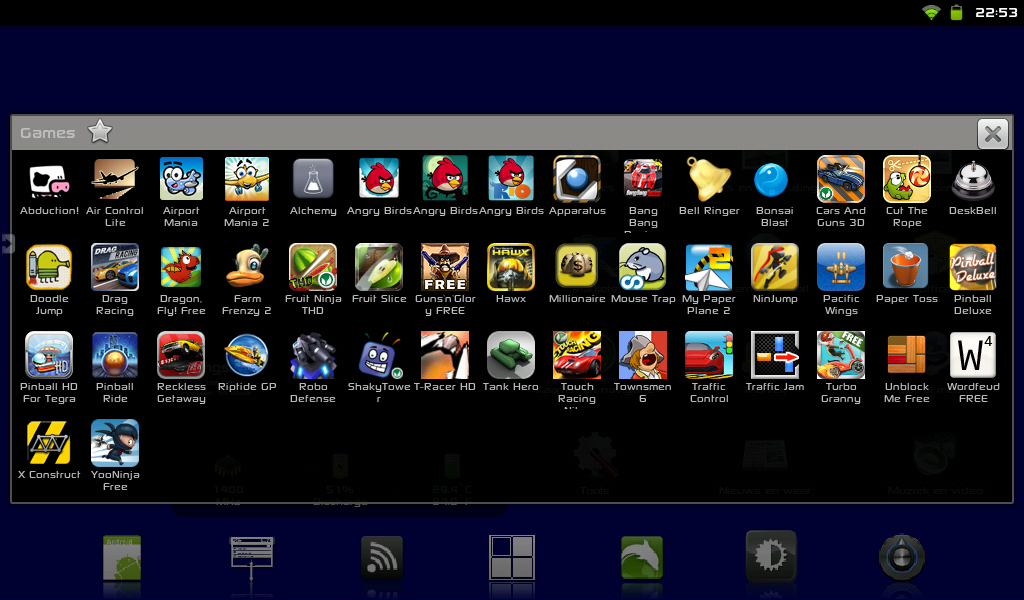Open the Dolphin browser dock icon
The height and width of the screenshot is (600, 1024).
click(641, 557)
